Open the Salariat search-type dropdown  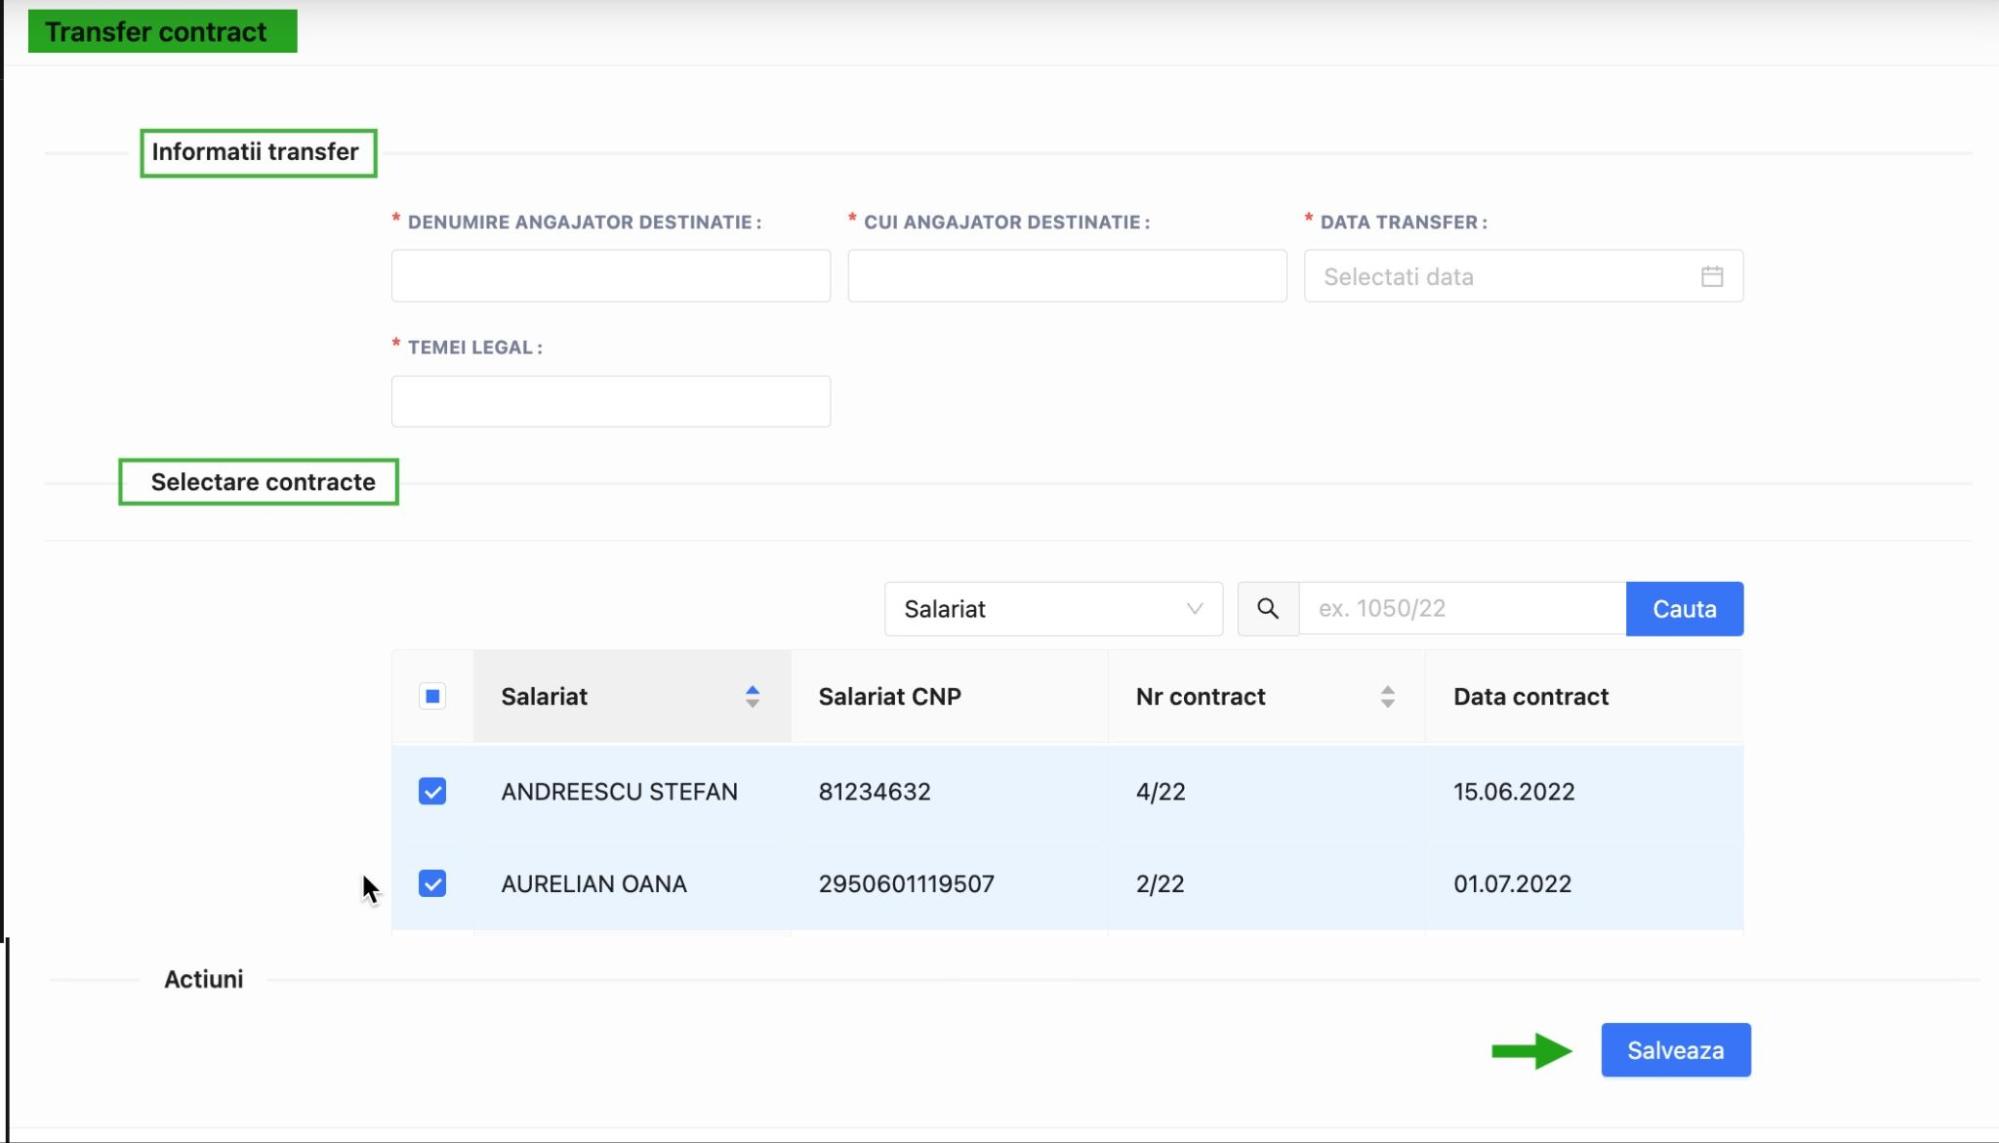(x=1053, y=609)
